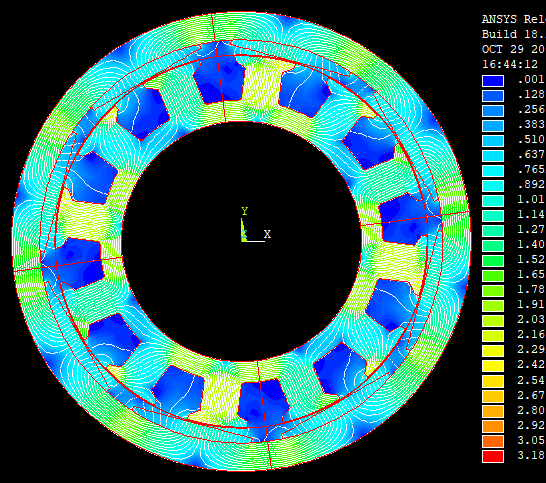Click the Build 18 version text
546x483 pixels.
[x=514, y=34]
